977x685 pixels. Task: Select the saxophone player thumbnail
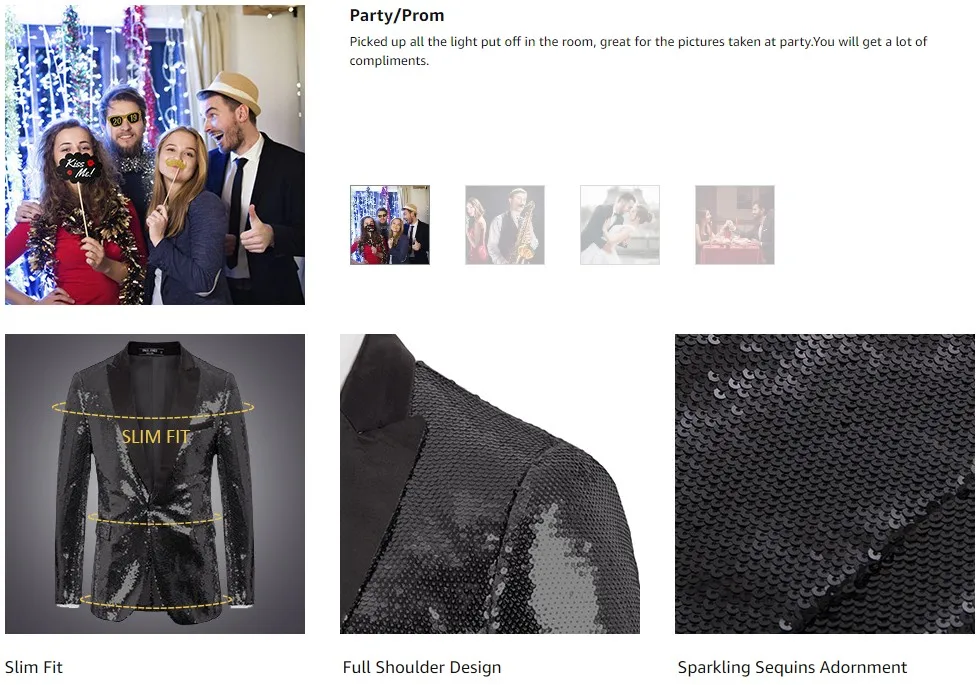tap(505, 224)
